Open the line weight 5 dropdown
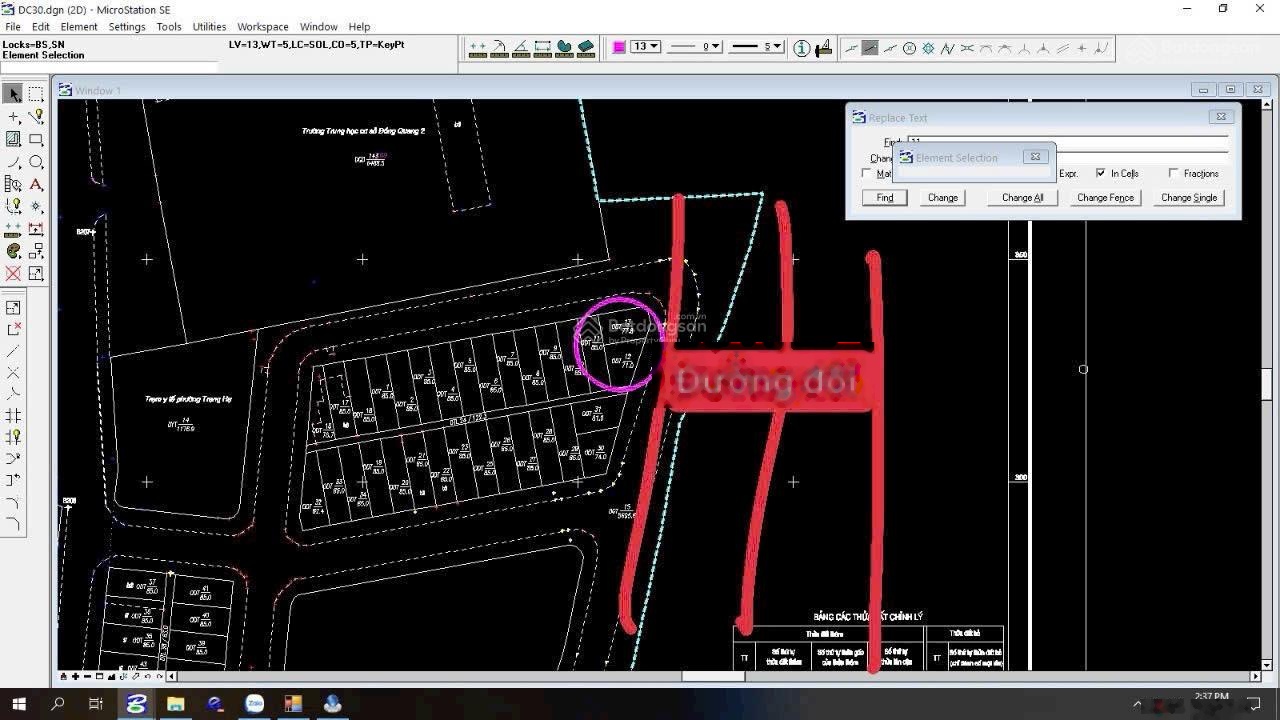 tap(757, 47)
